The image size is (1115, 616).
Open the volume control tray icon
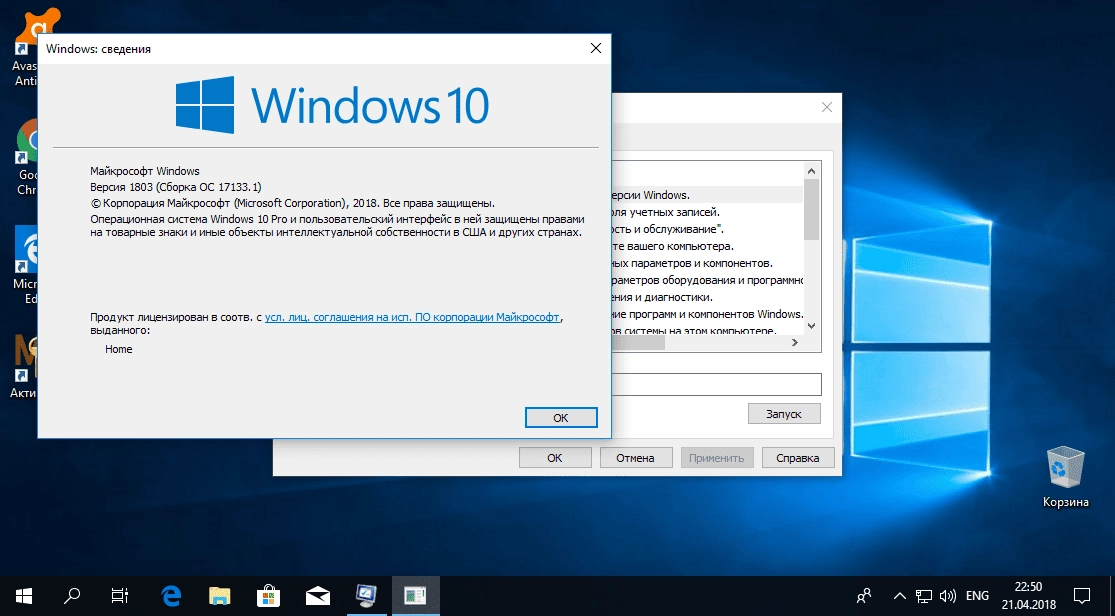click(947, 596)
